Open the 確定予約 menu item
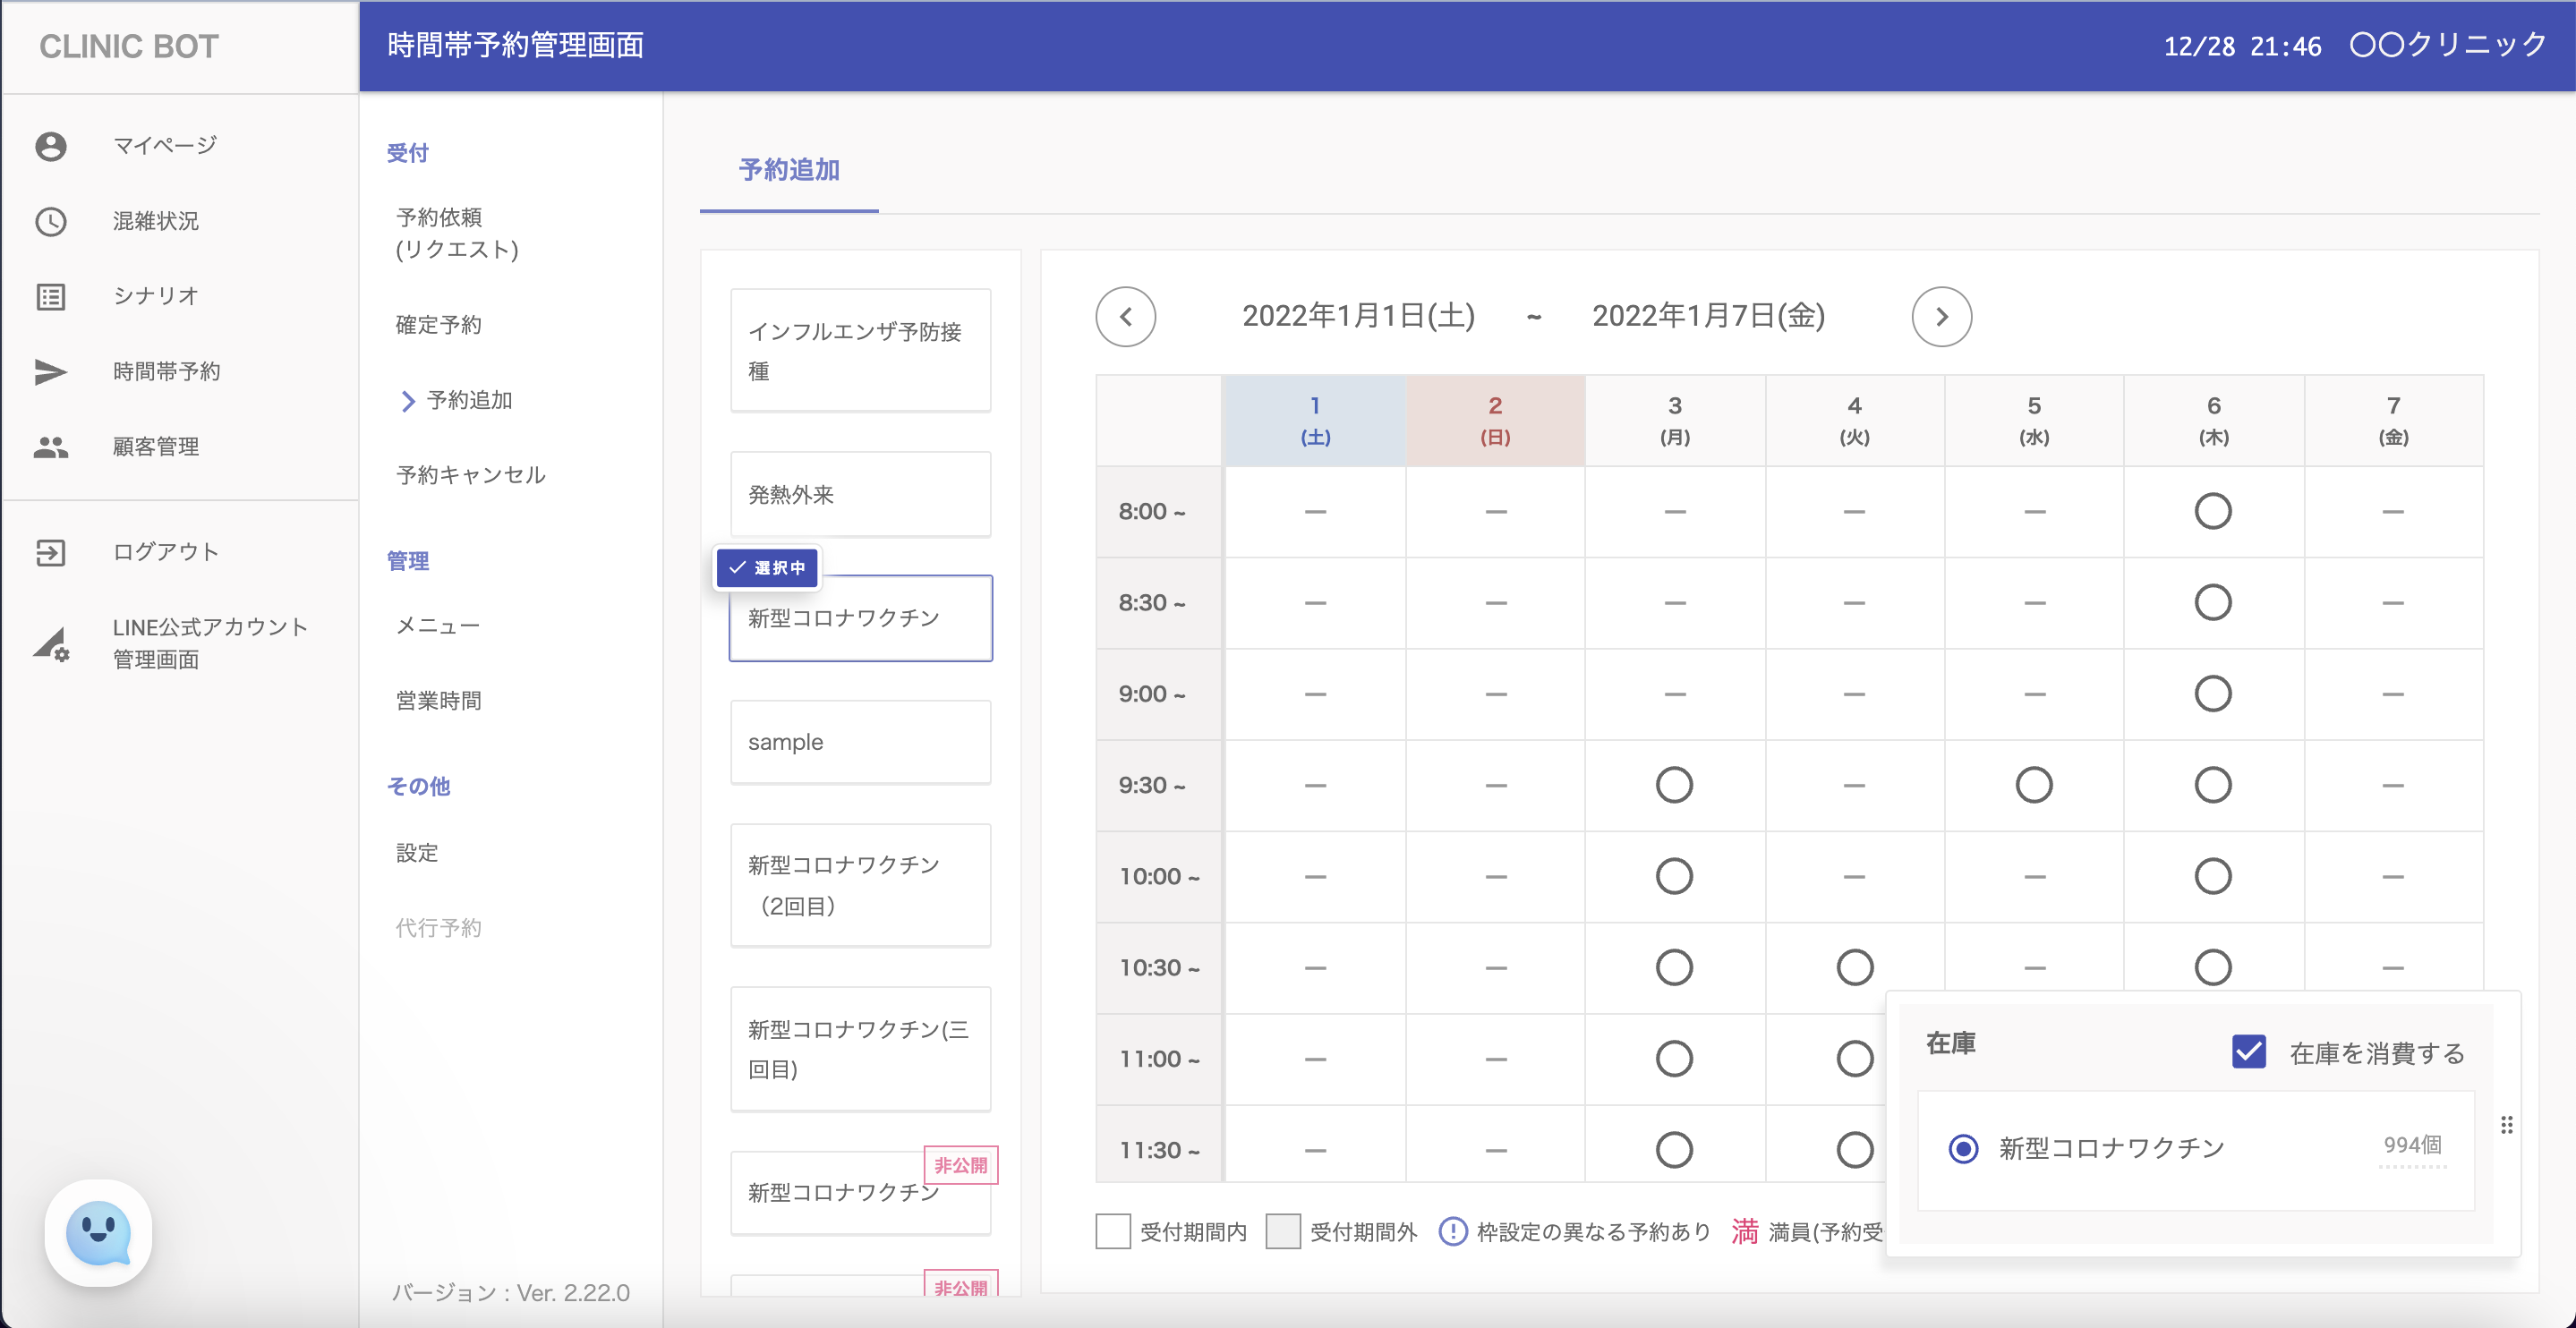 tap(438, 325)
